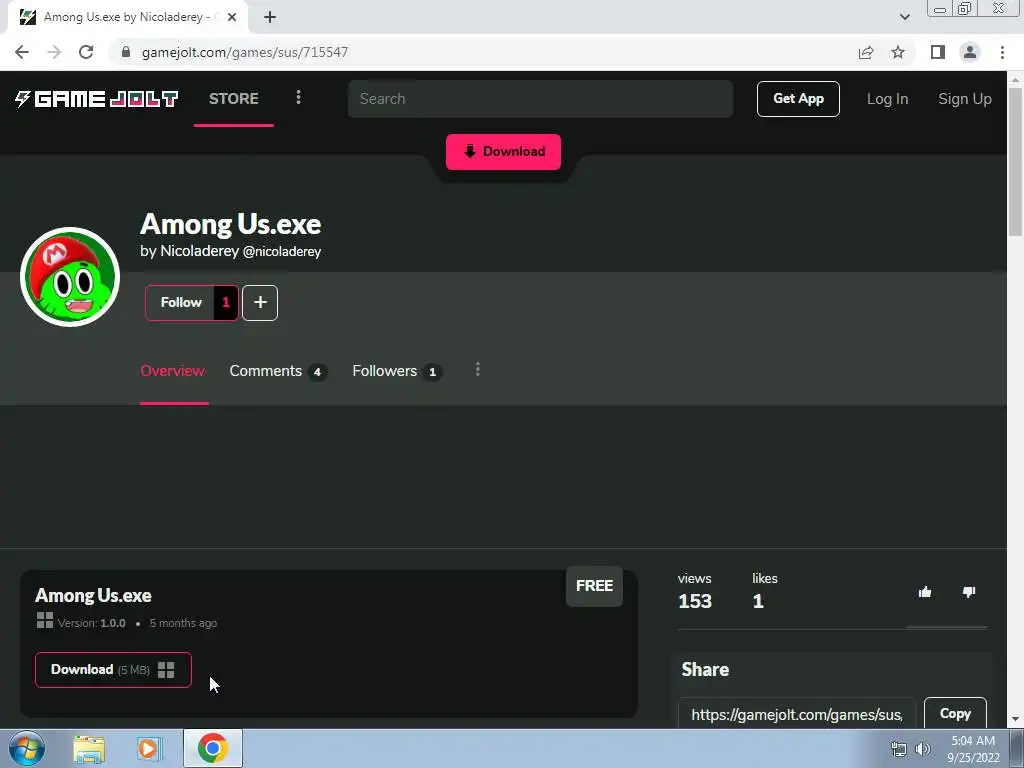Focus the Search field
Screen dimensions: 1024x768
tap(540, 99)
